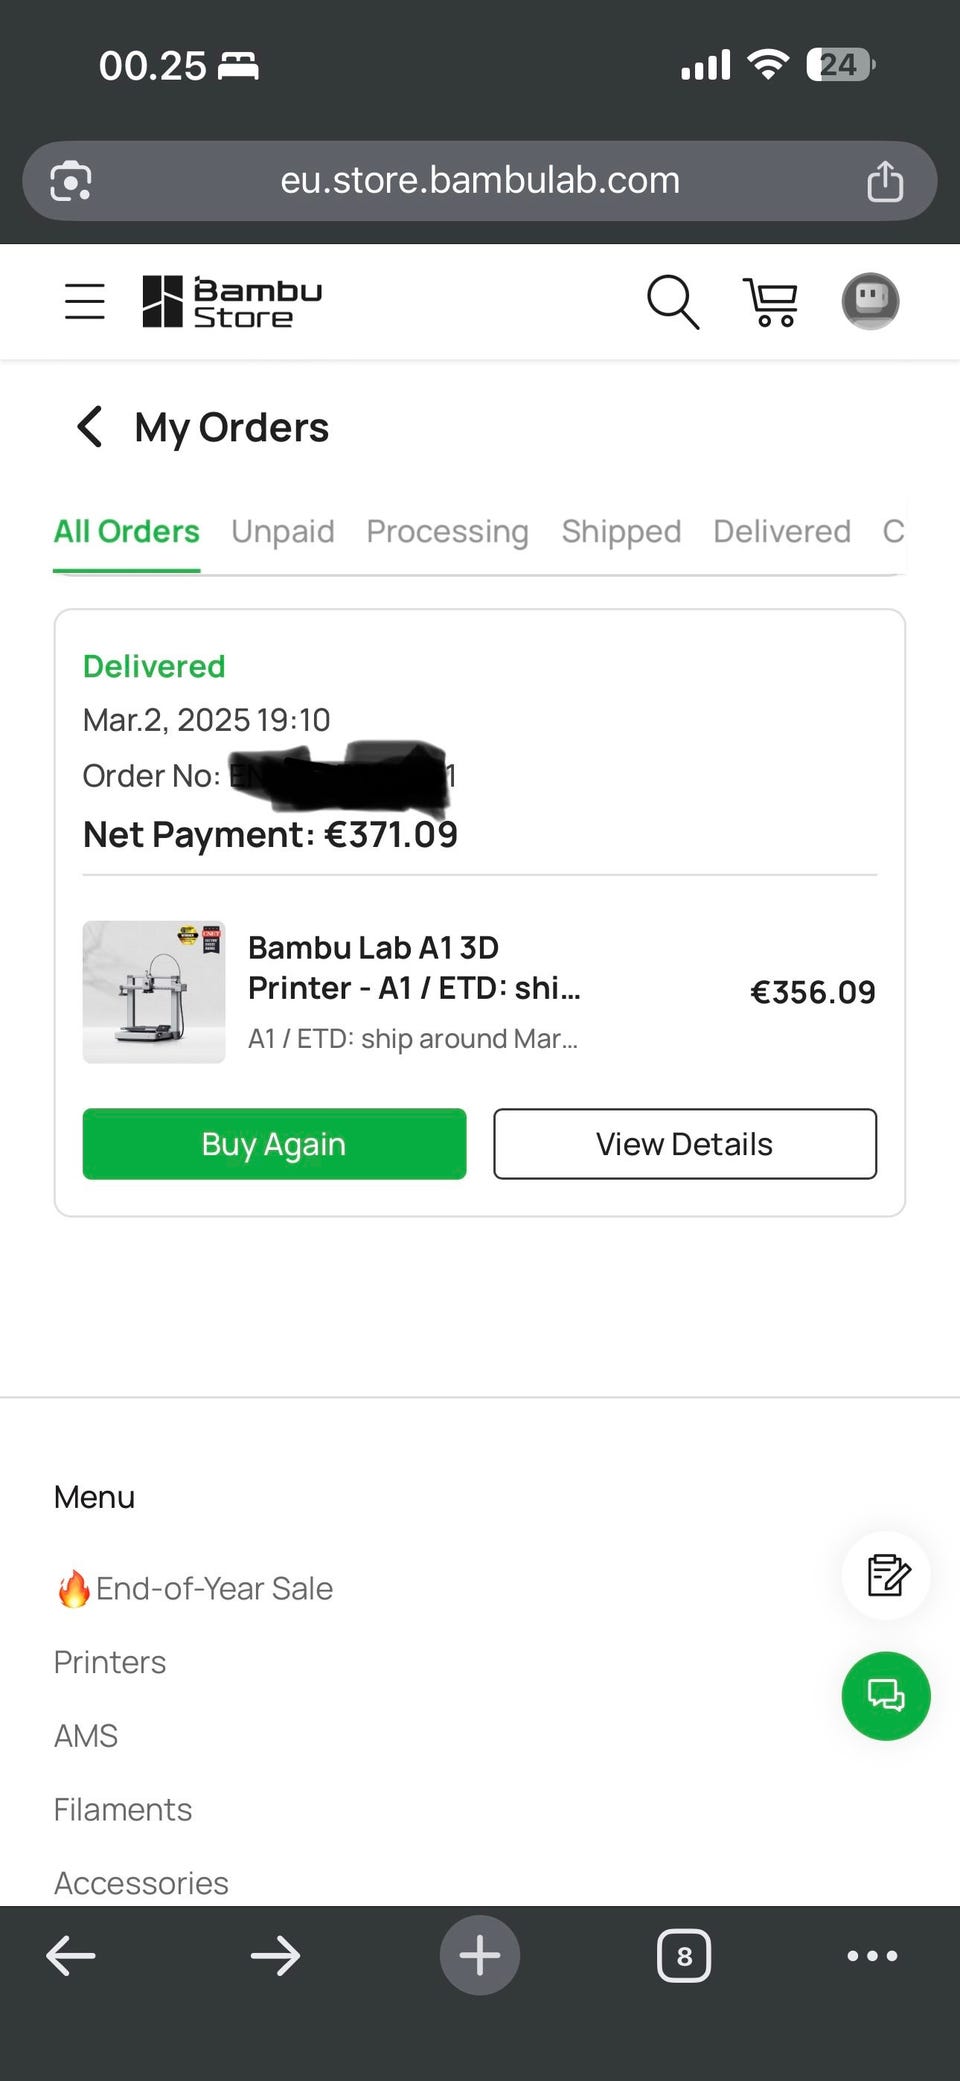This screenshot has width=960, height=2081.
Task: Tap the feedback form floating icon
Action: click(886, 1575)
